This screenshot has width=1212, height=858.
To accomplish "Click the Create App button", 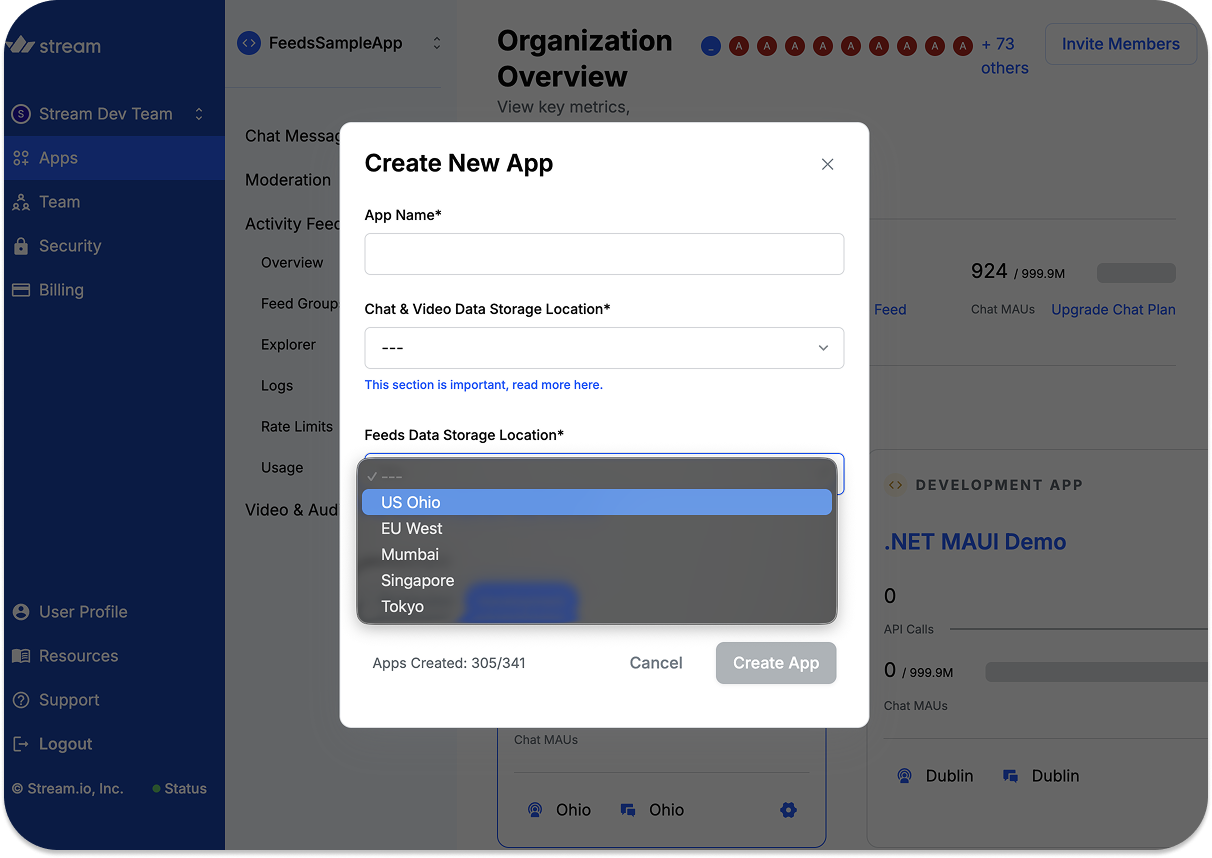I will coord(775,663).
